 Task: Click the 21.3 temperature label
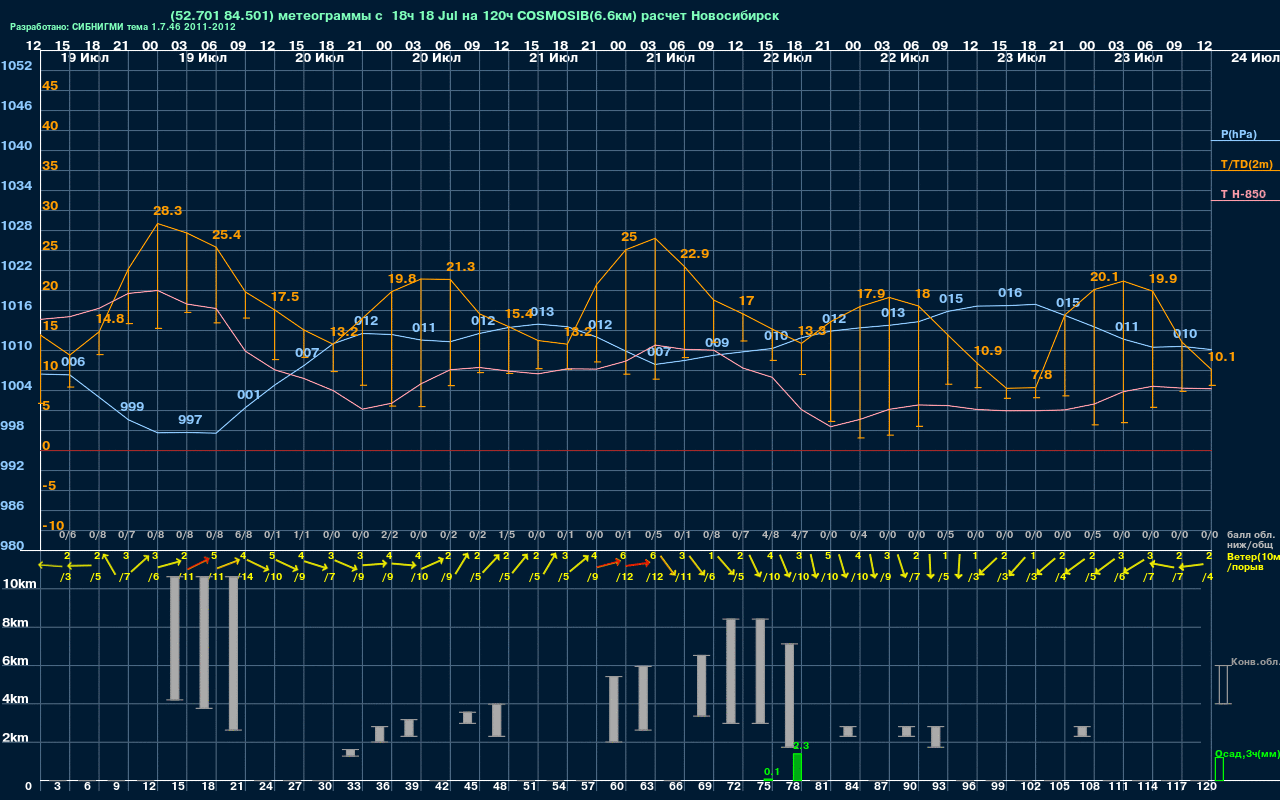pyautogui.click(x=461, y=267)
